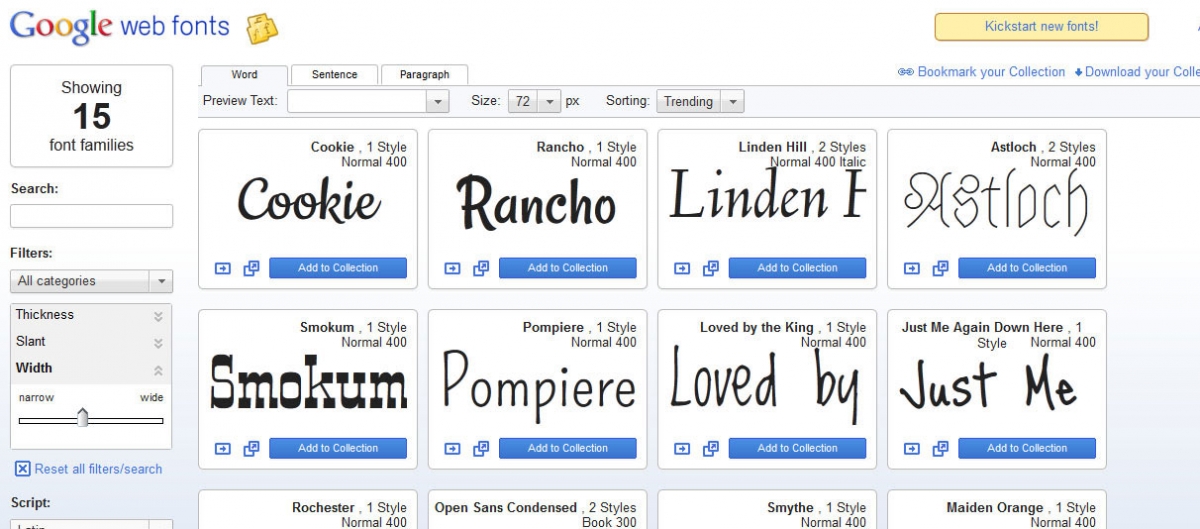Open Pompiere pop-out window icon
Image resolution: width=1200 pixels, height=529 pixels.
tap(481, 448)
